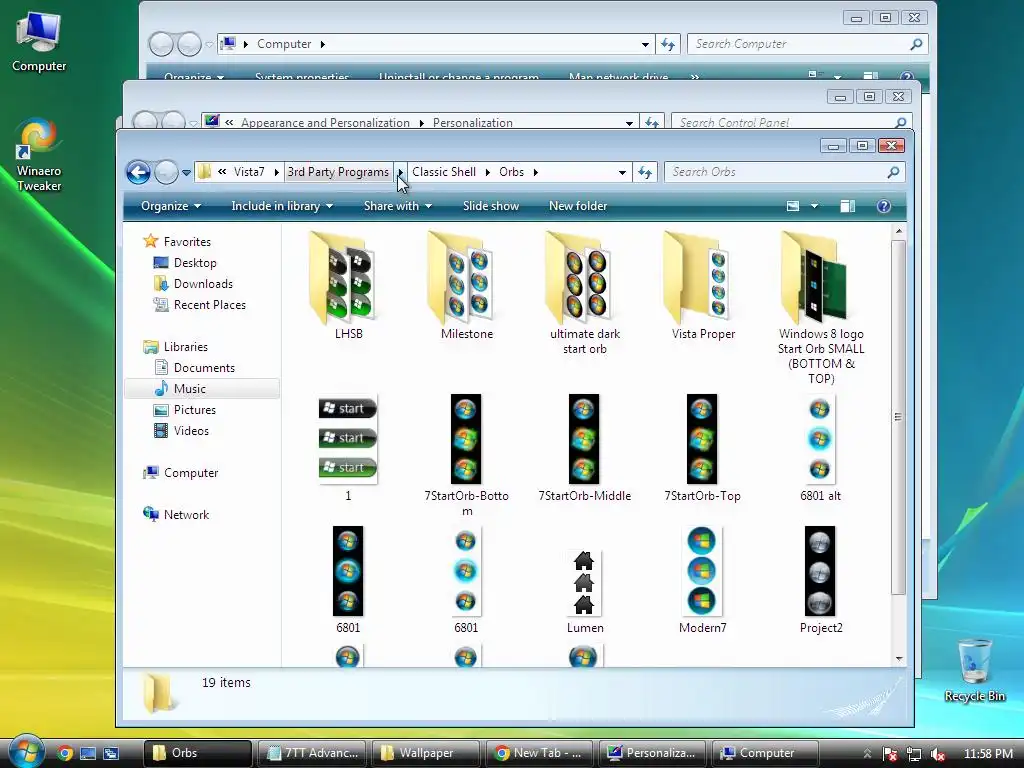Screen dimensions: 1024x768
Task: Switch to 7TT Advanc... taskbar button
Action: pyautogui.click(x=313, y=753)
